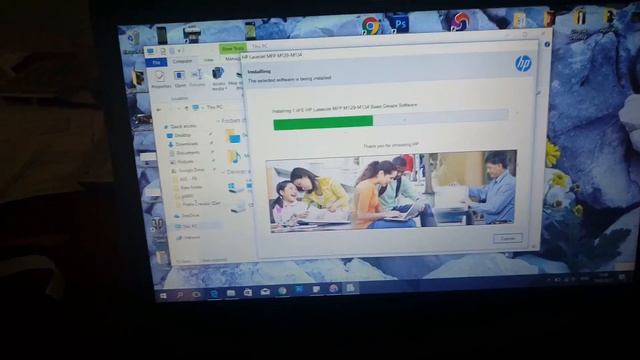The image size is (640, 360).
Task: Open Chrome from taskbar
Action: 282,291
